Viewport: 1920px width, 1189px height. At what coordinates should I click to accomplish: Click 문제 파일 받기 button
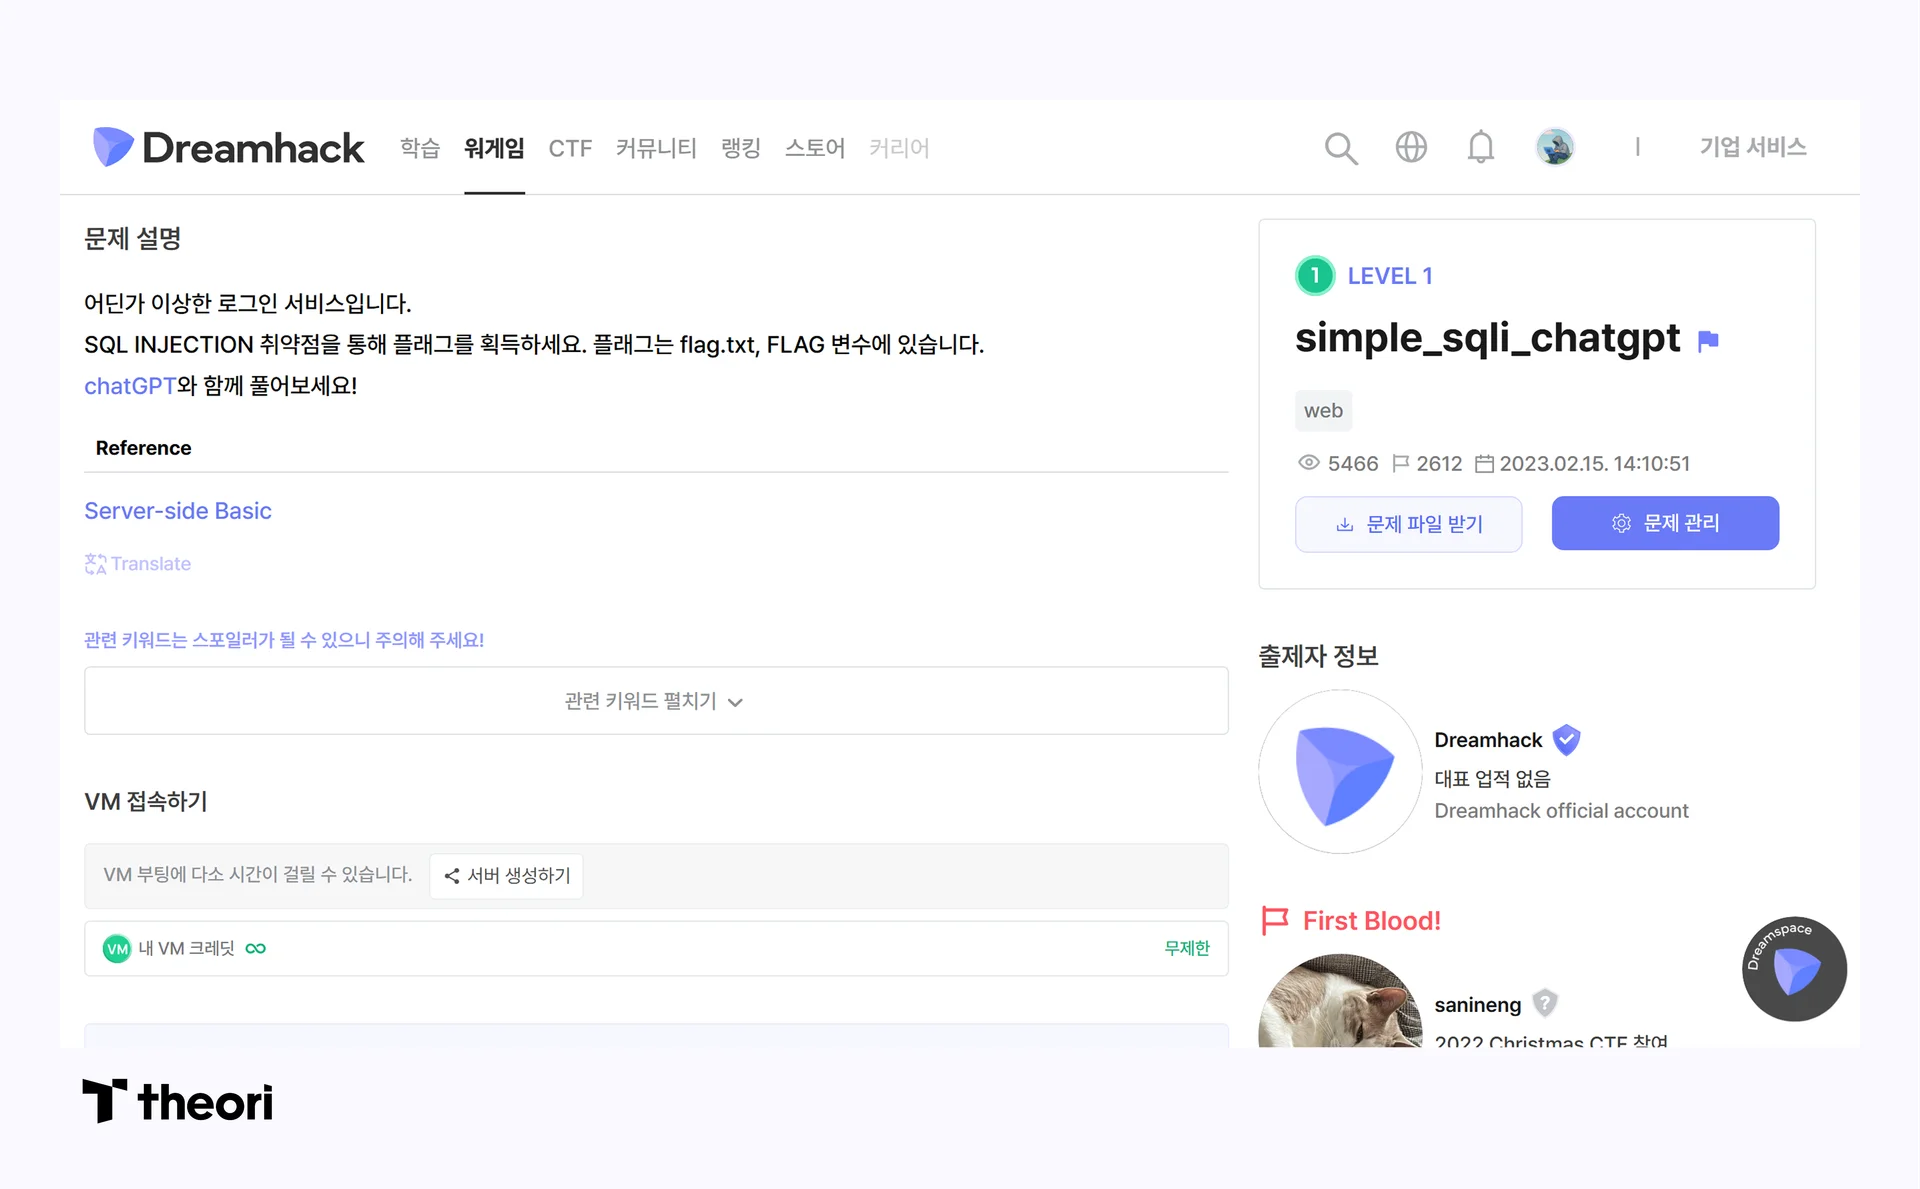(x=1408, y=523)
